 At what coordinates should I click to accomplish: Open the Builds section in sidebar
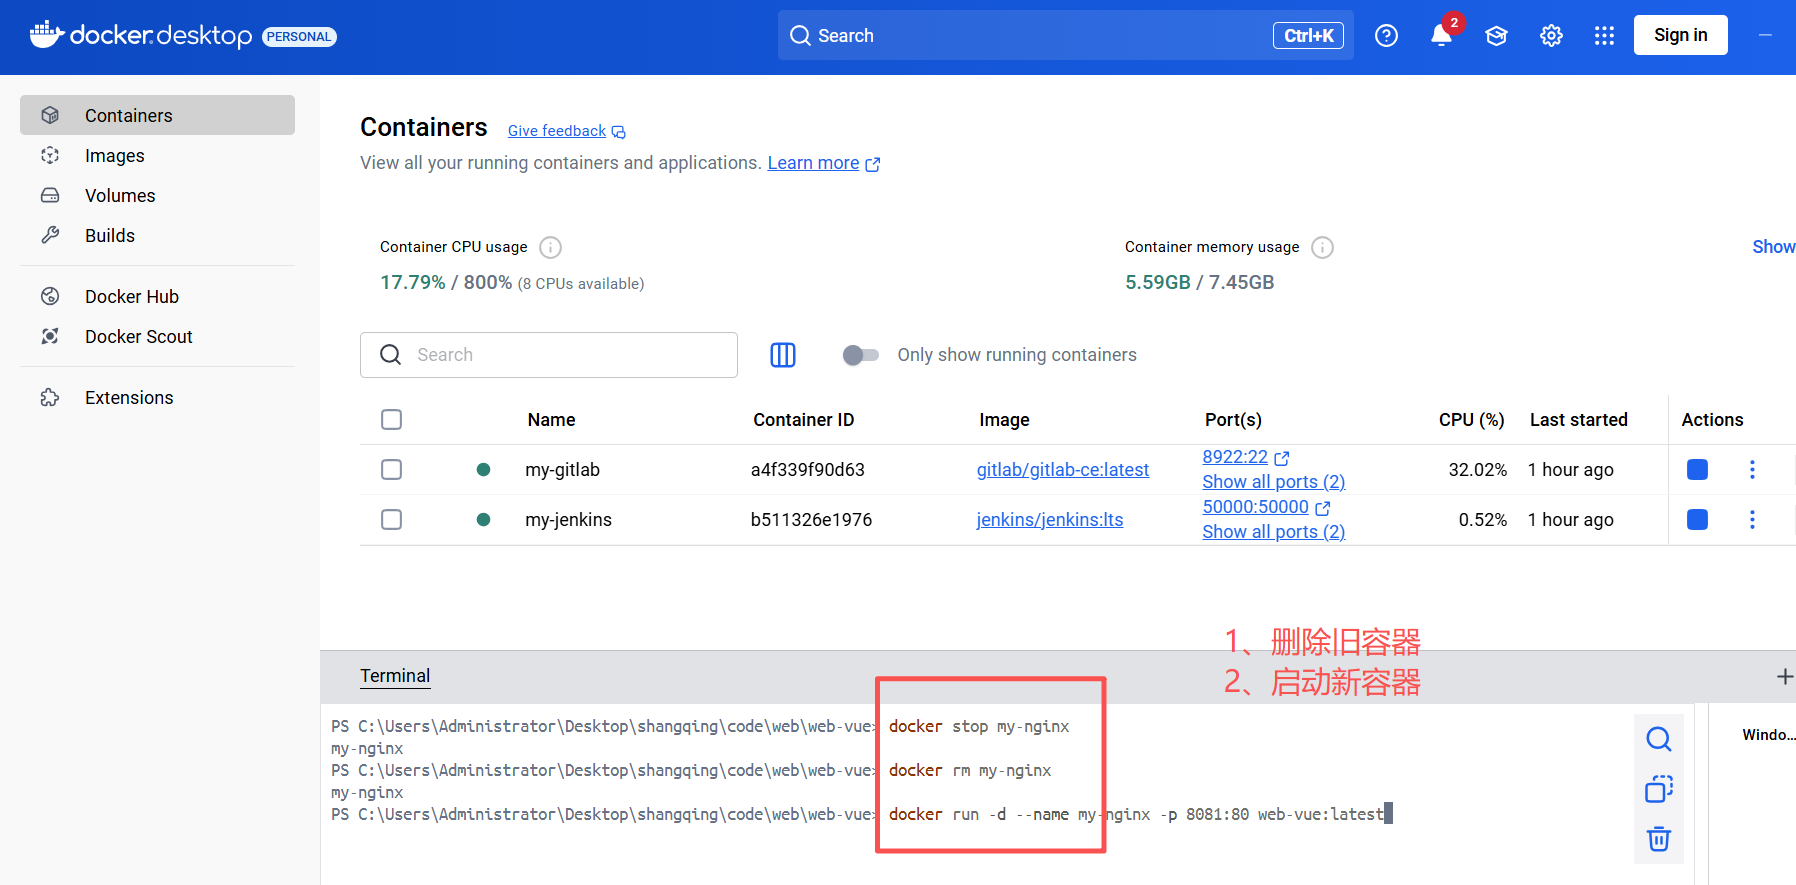click(x=157, y=235)
